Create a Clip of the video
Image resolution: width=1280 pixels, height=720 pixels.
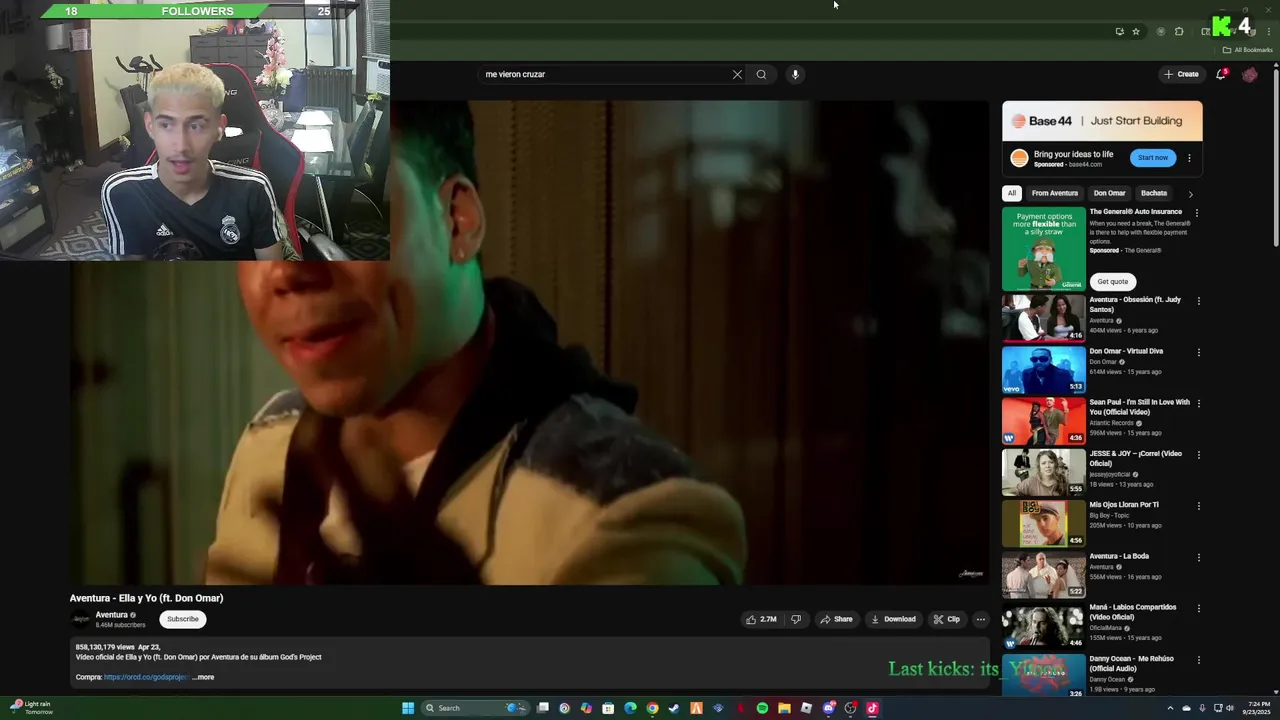click(x=947, y=619)
